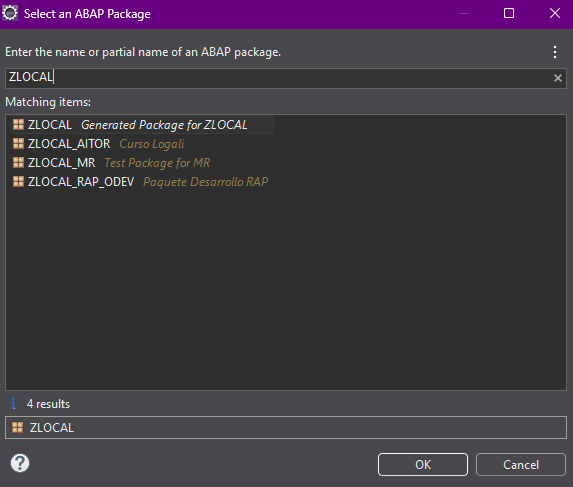Click the Test Package for MR description

pos(157,163)
